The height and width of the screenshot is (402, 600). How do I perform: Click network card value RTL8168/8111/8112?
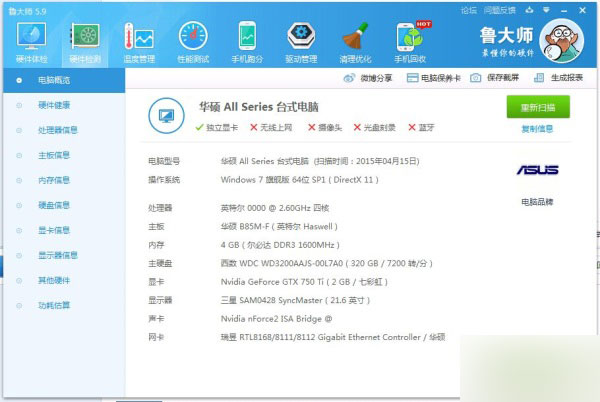pos(333,337)
